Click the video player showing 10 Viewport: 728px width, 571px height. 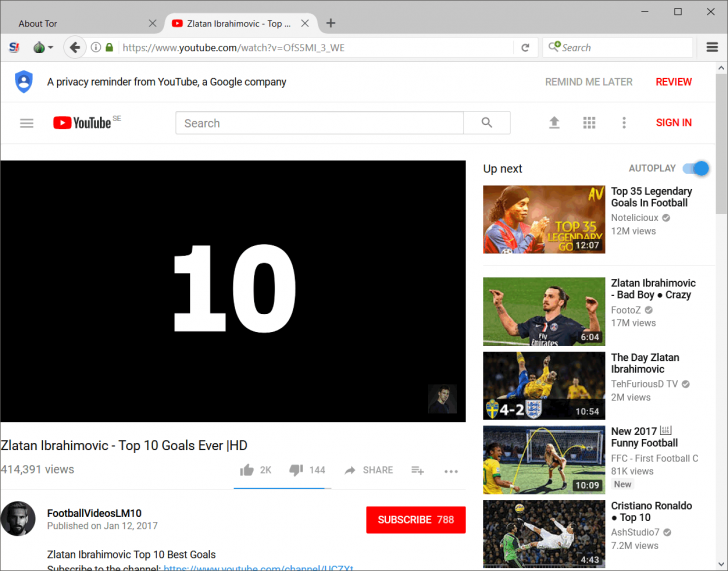point(233,291)
